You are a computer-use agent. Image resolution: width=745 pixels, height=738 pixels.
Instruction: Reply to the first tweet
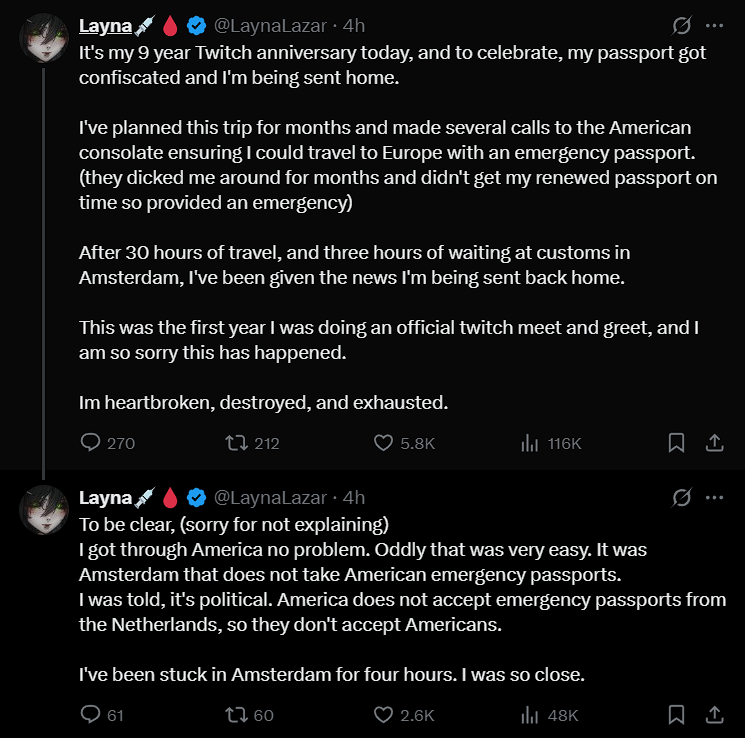(x=90, y=443)
